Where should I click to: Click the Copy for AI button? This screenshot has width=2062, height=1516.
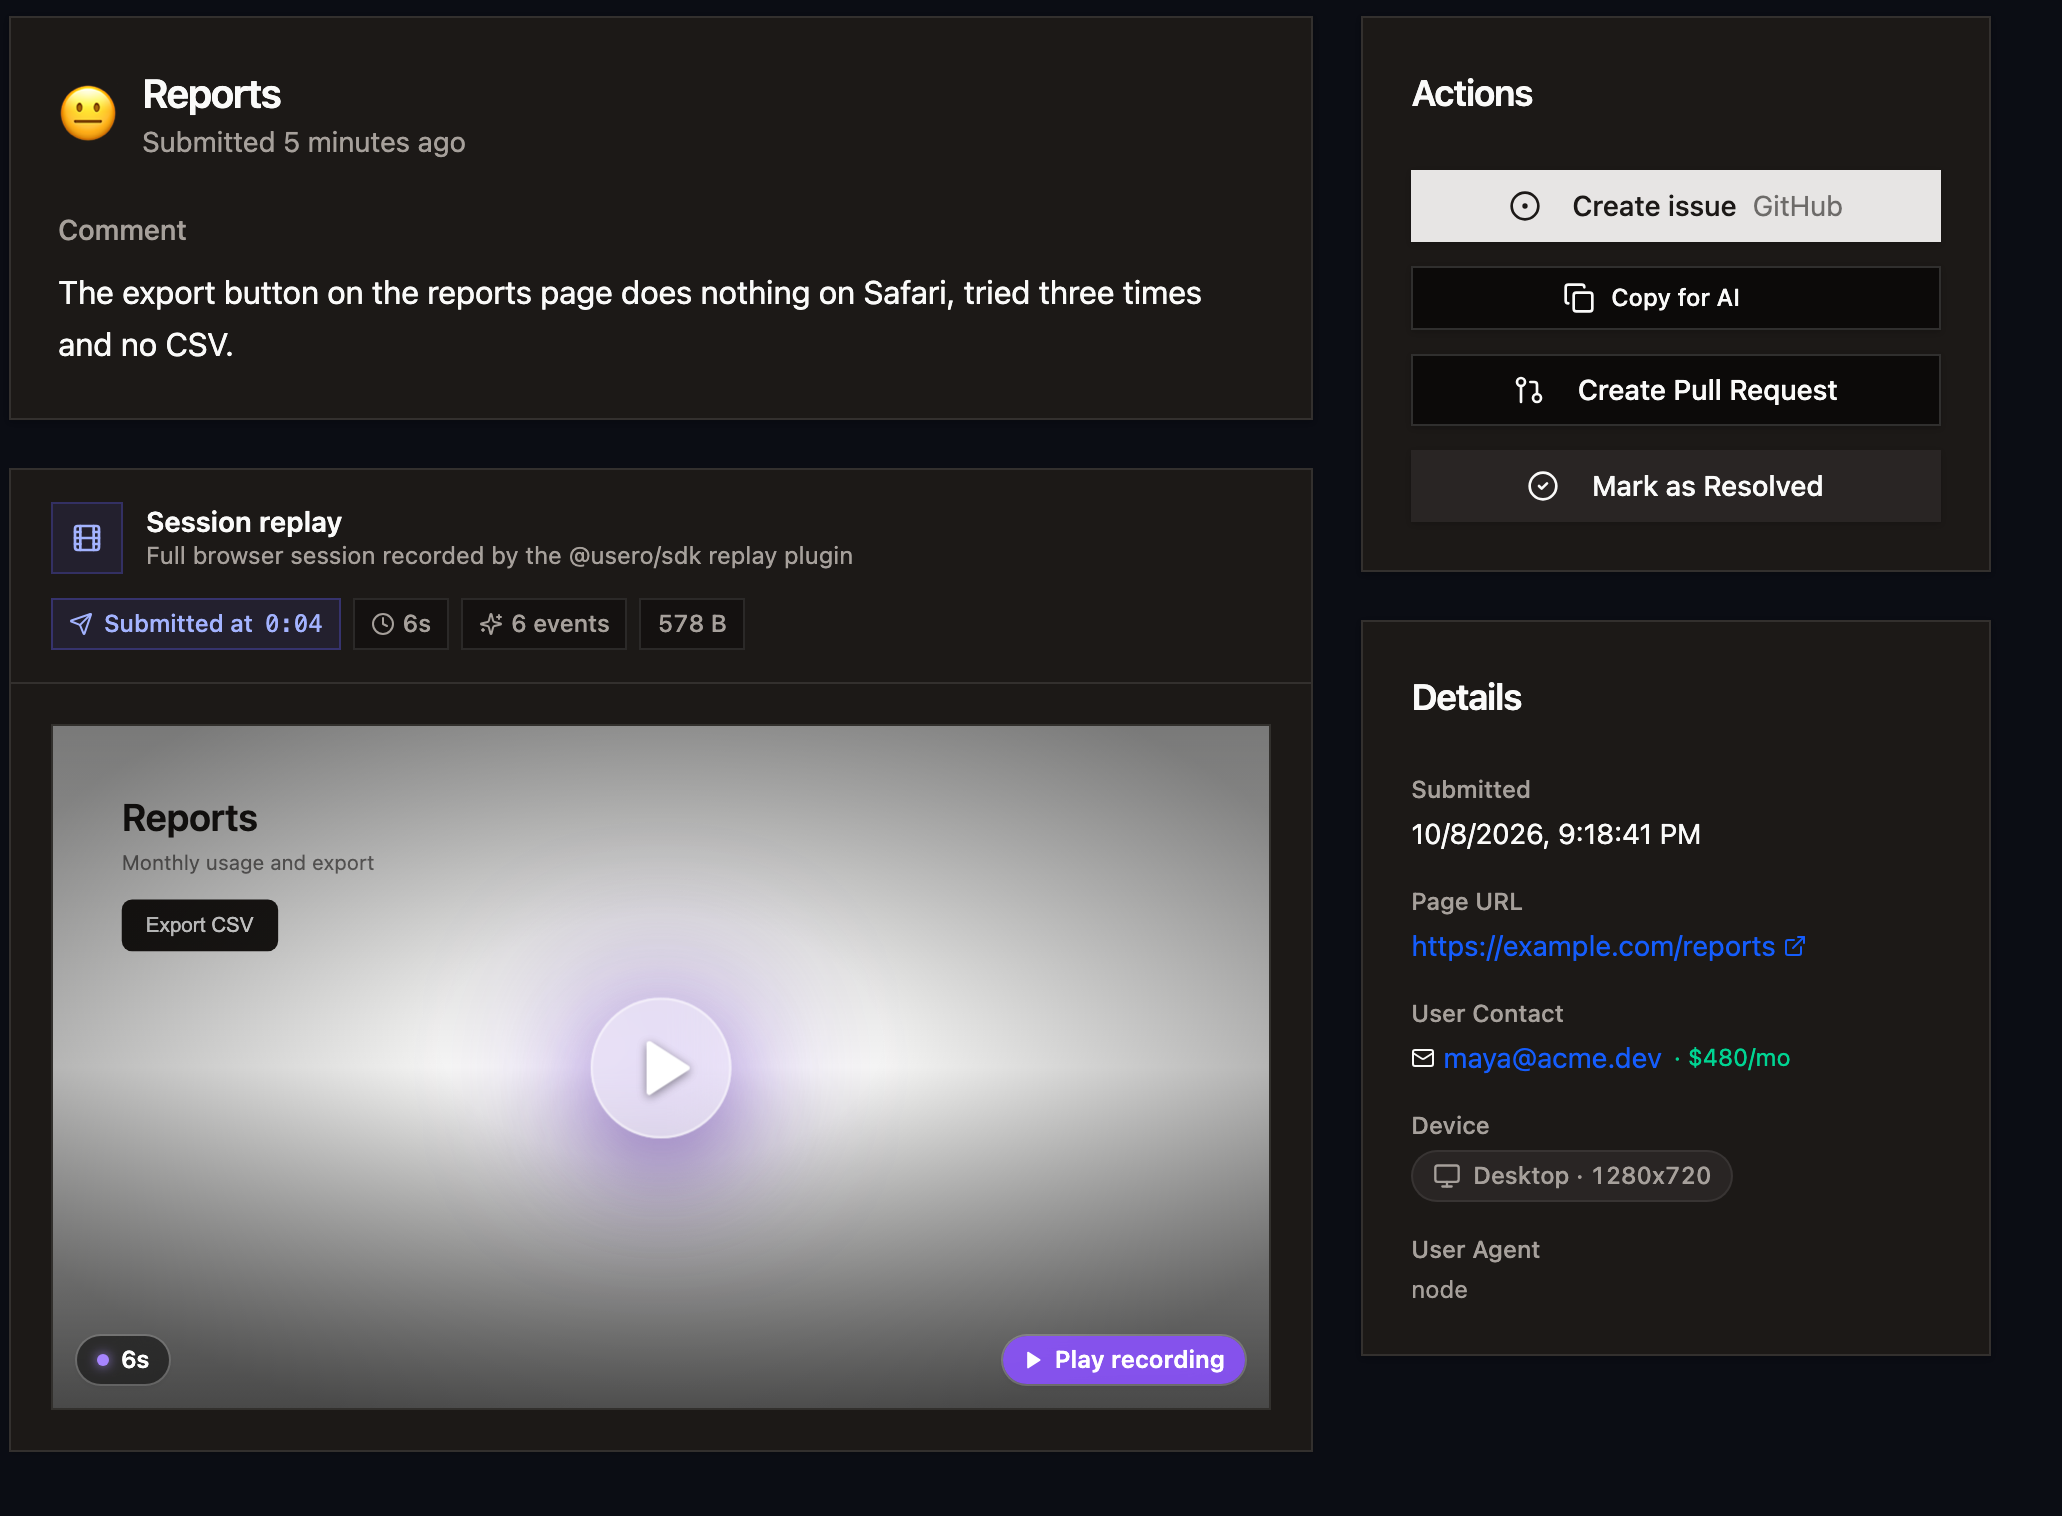(x=1675, y=298)
